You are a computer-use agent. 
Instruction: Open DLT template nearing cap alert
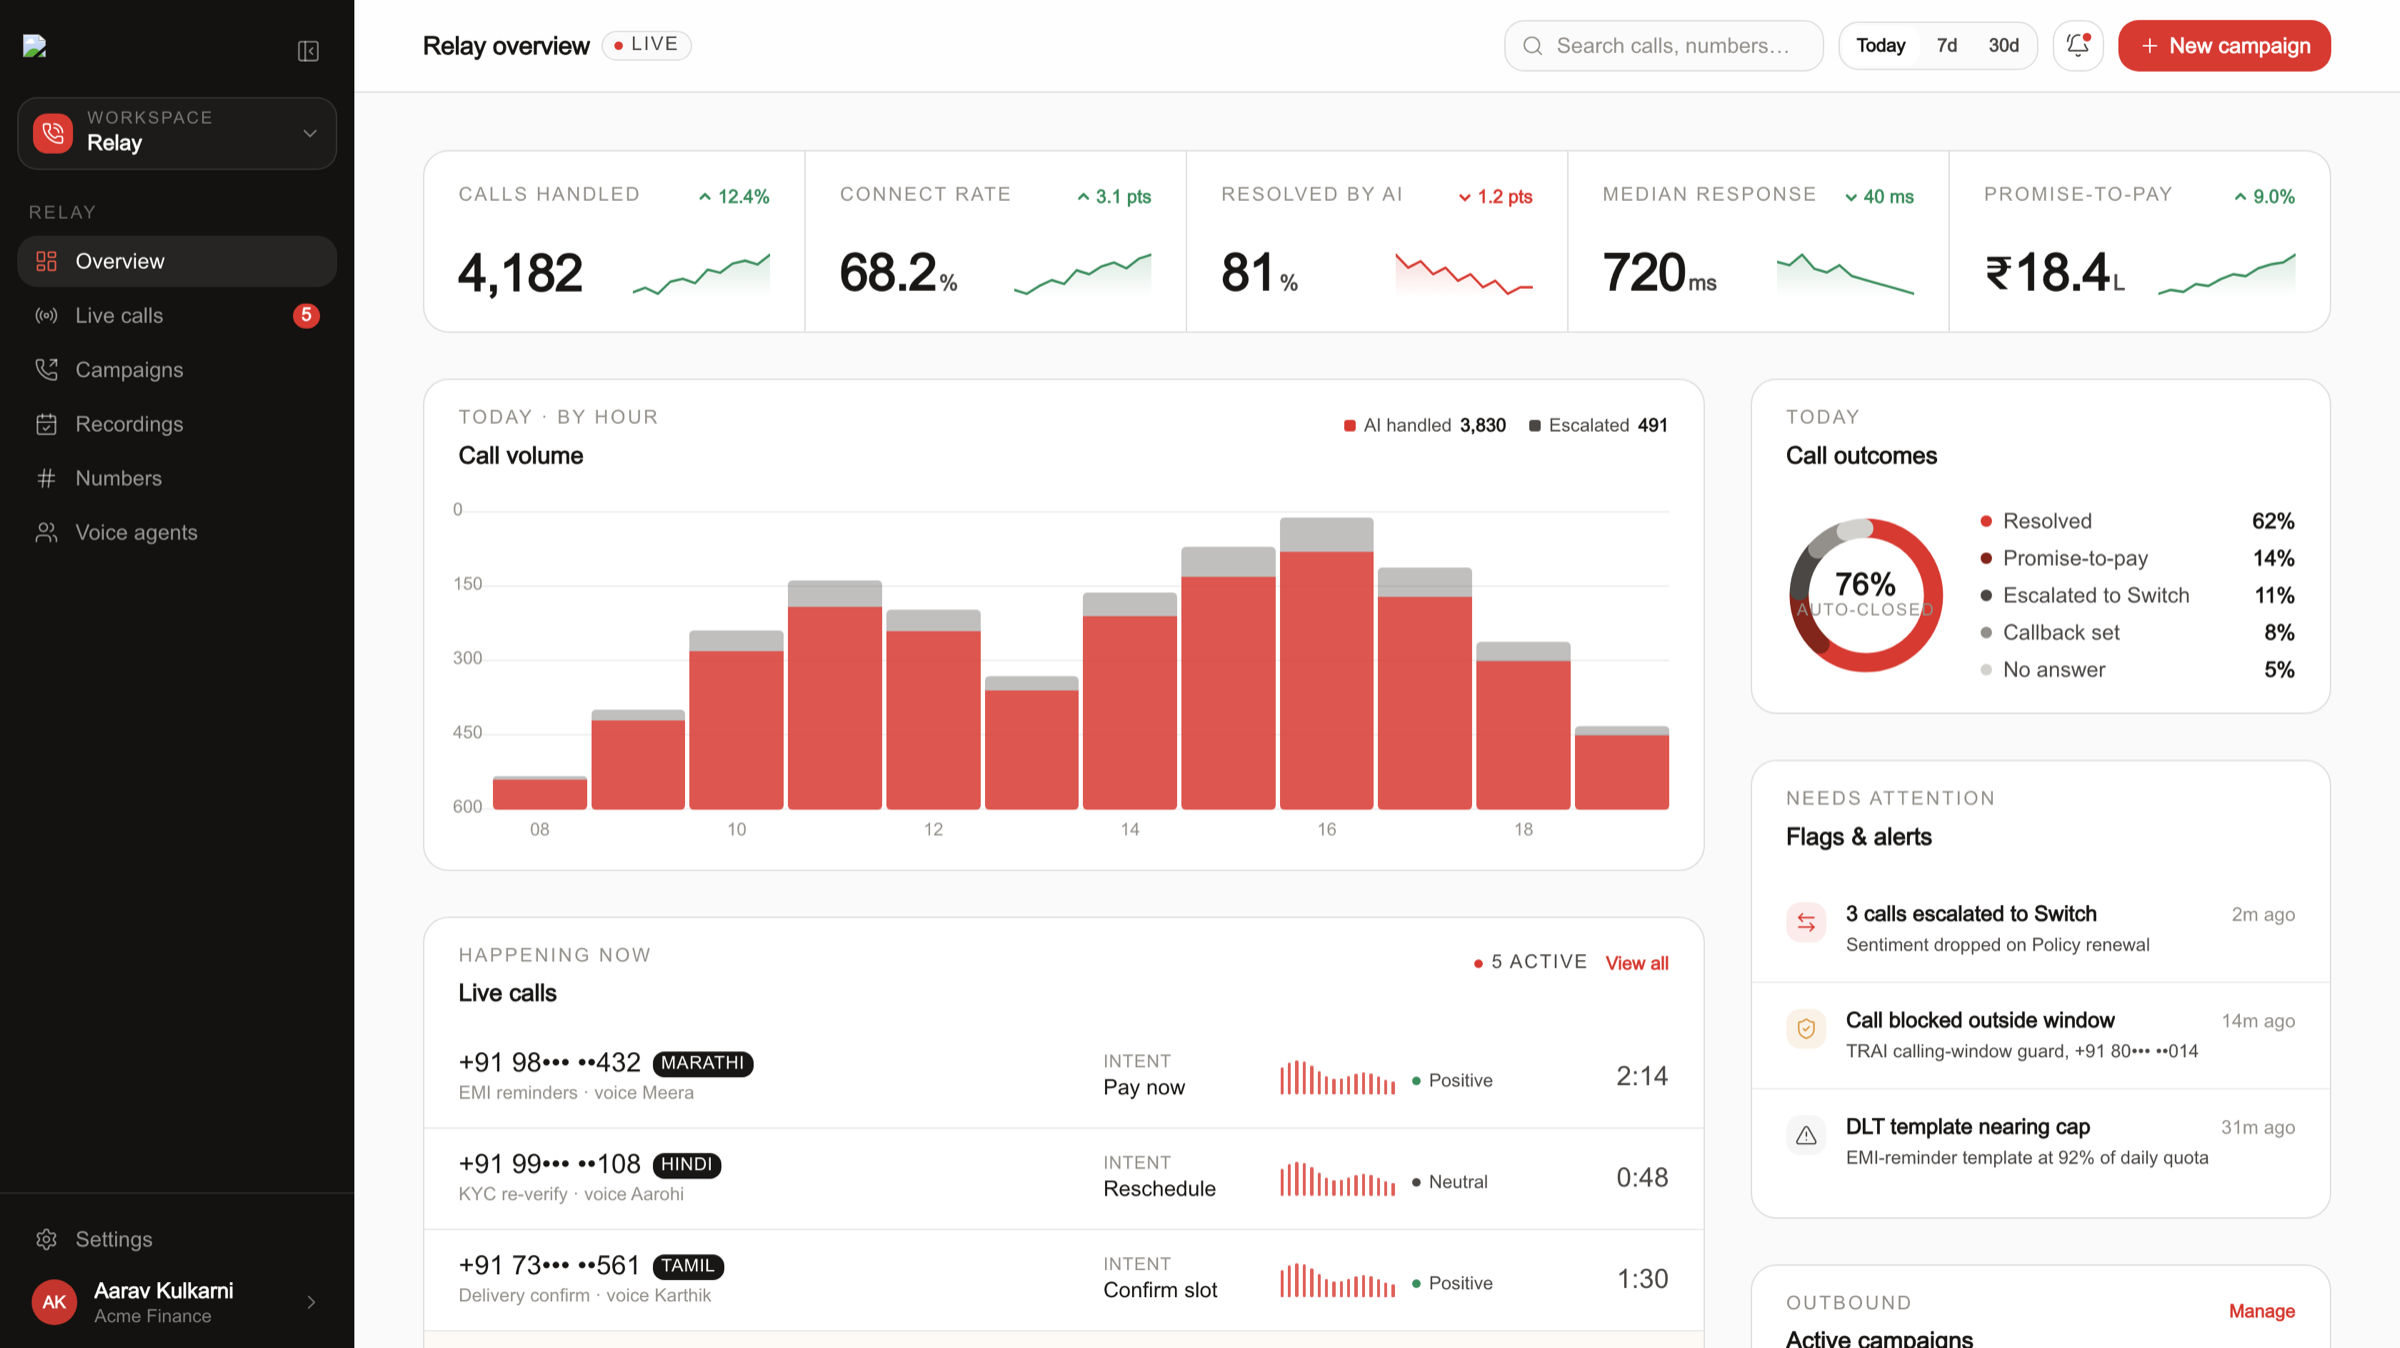coord(2040,1141)
